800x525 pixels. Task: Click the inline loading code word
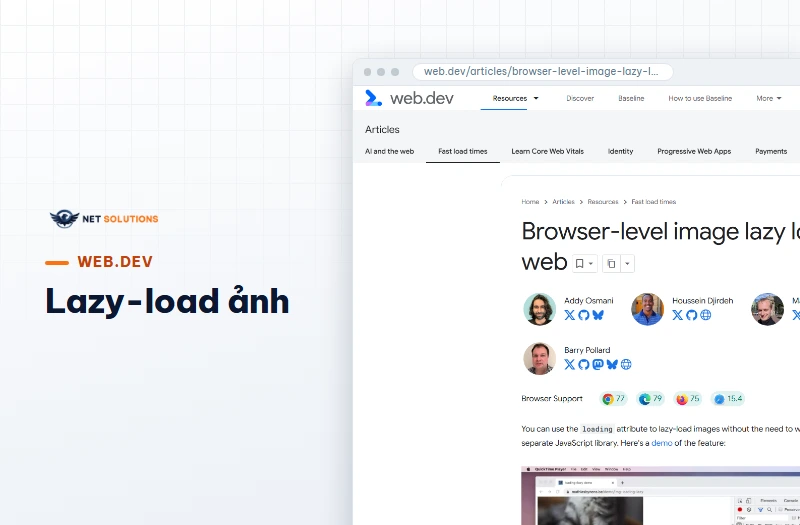click(x=597, y=429)
